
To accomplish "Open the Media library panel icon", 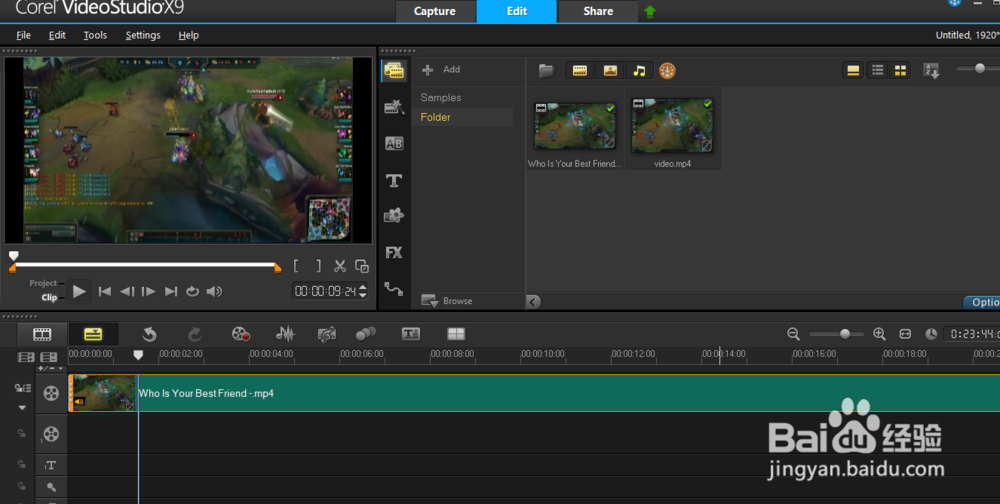I will pos(393,70).
